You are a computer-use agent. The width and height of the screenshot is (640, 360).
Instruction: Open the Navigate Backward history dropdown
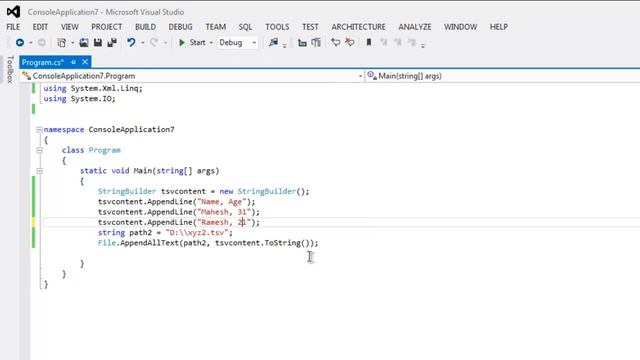tap(31, 43)
